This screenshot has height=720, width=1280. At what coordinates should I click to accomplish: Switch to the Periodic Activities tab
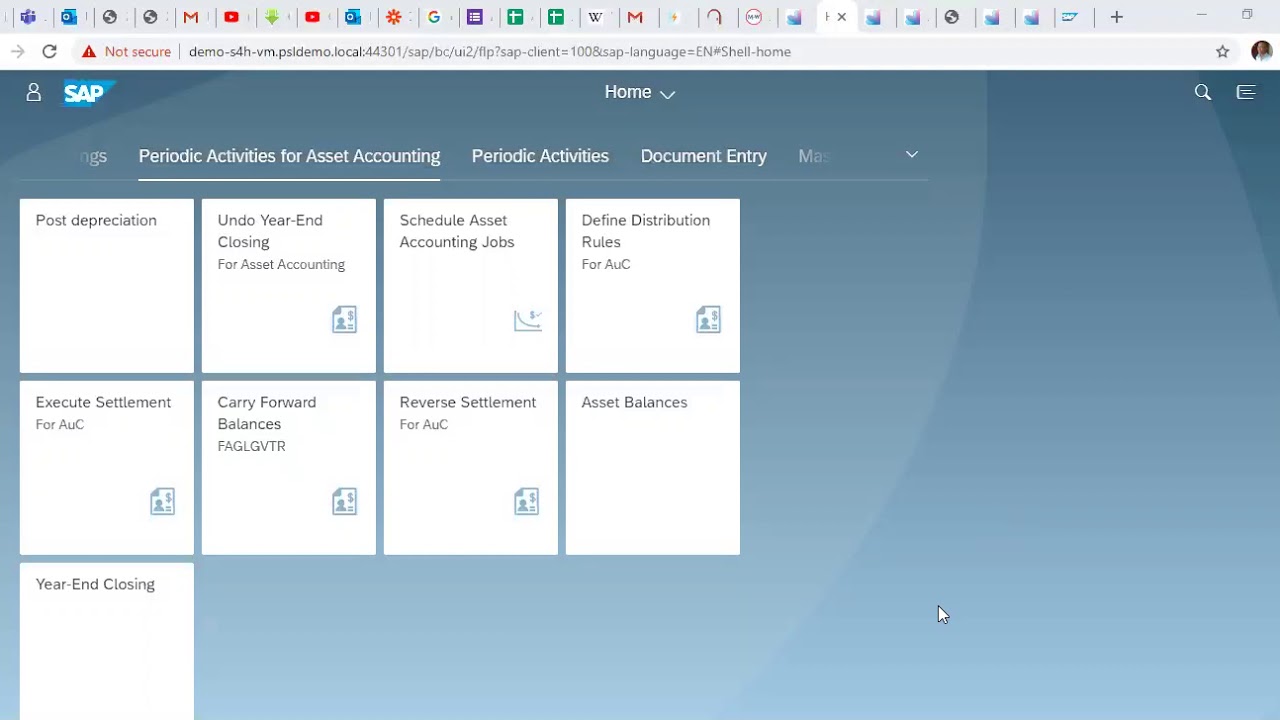coord(540,156)
